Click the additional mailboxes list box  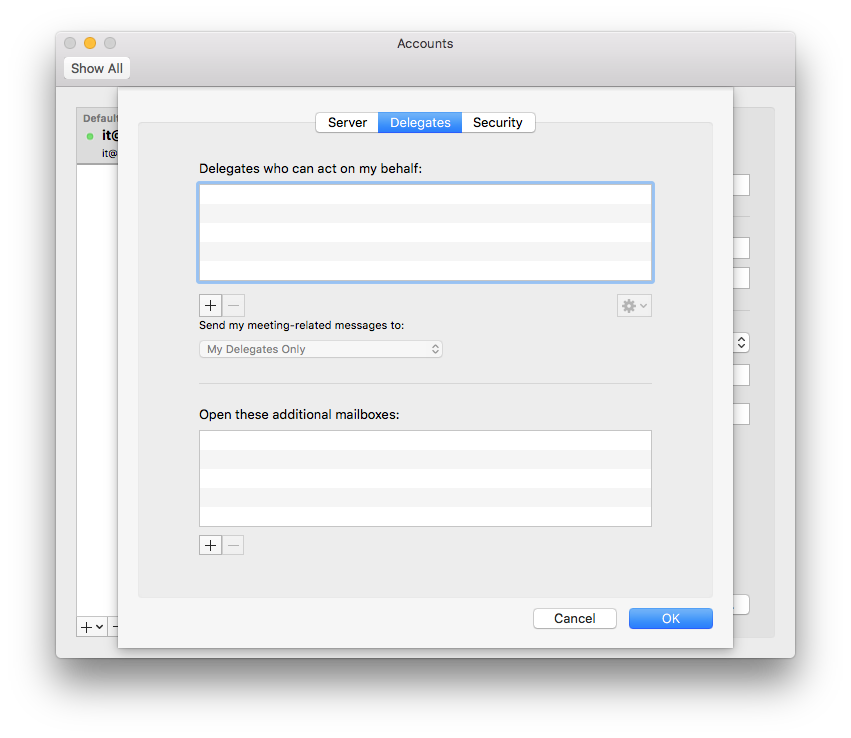click(426, 478)
